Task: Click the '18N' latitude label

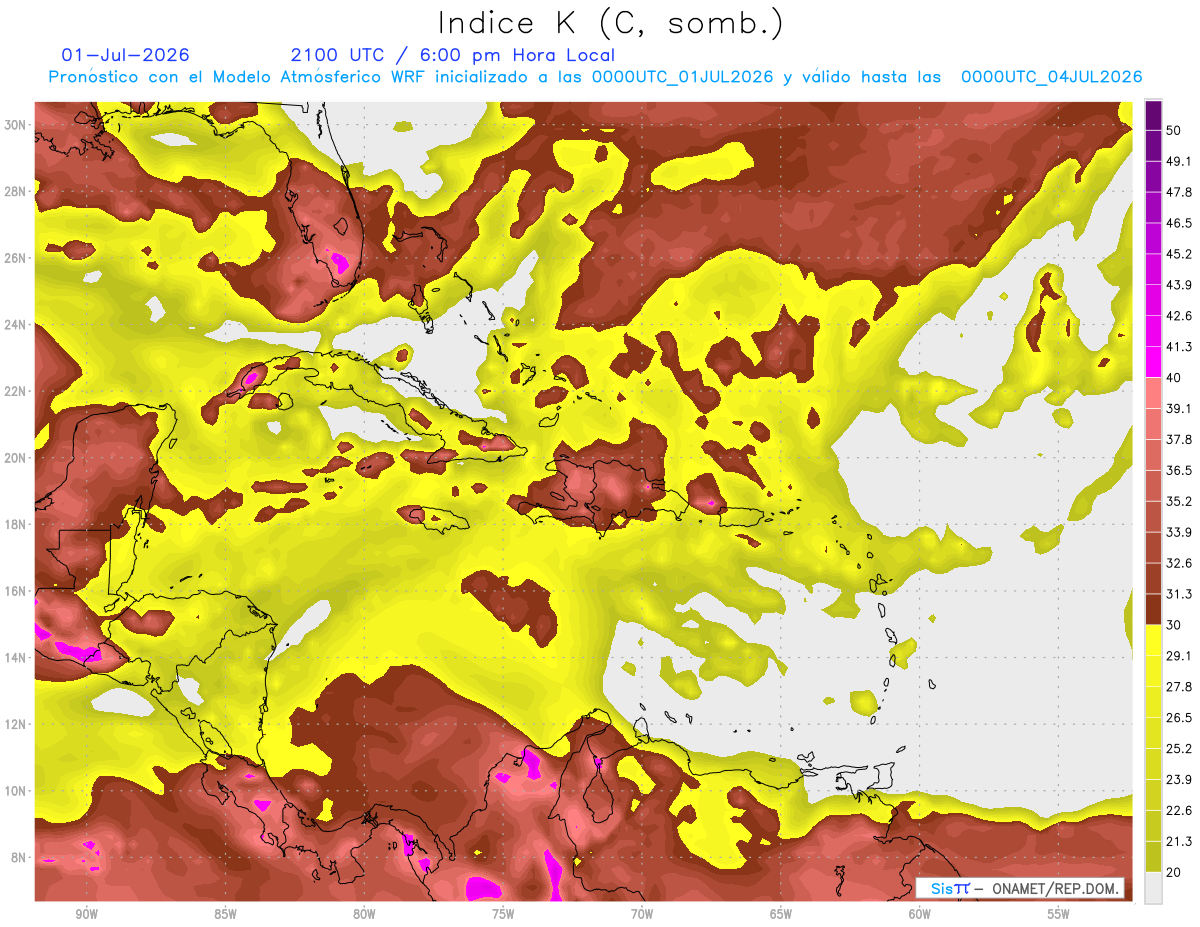Action: pyautogui.click(x=16, y=524)
